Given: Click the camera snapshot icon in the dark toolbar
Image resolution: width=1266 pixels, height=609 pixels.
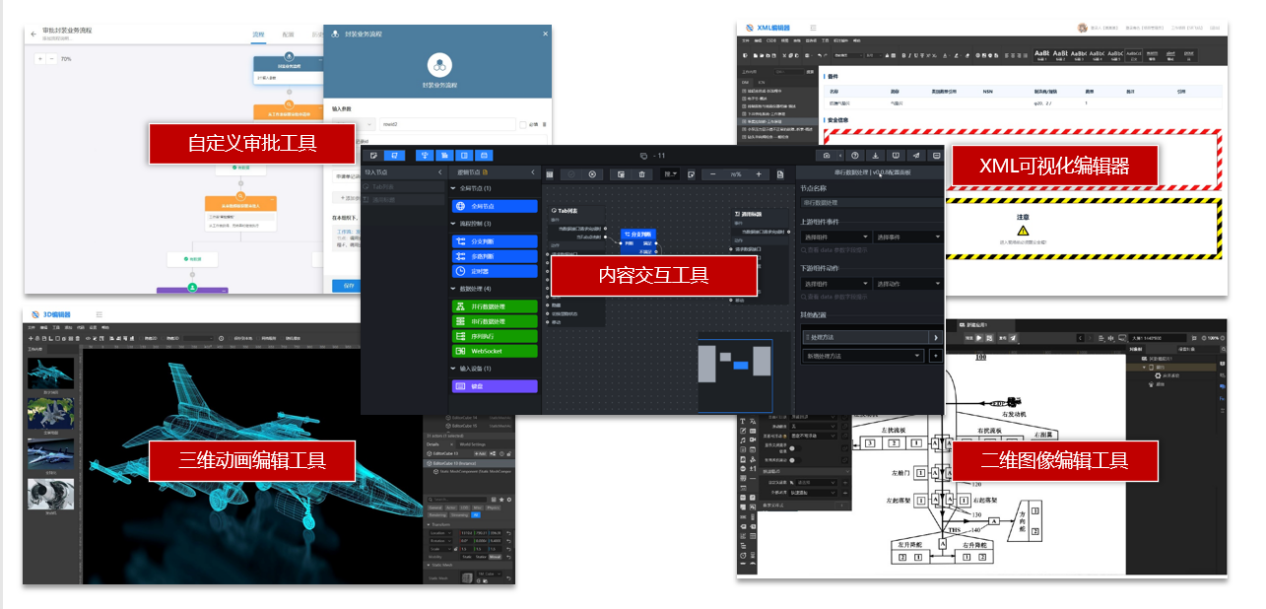Looking at the screenshot, I should click(827, 155).
